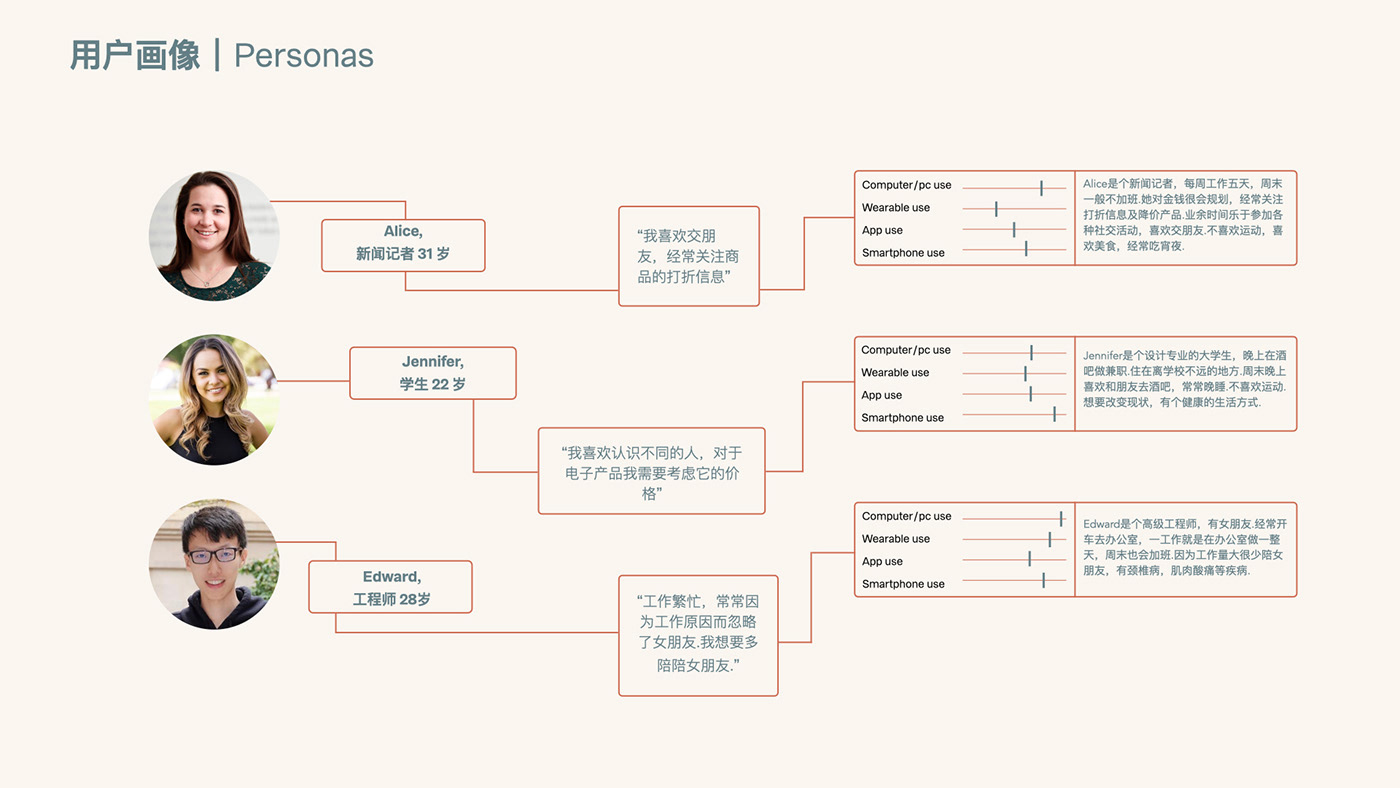Click Edward's profile photo
Viewport: 1400px width, 788px height.
pos(214,564)
